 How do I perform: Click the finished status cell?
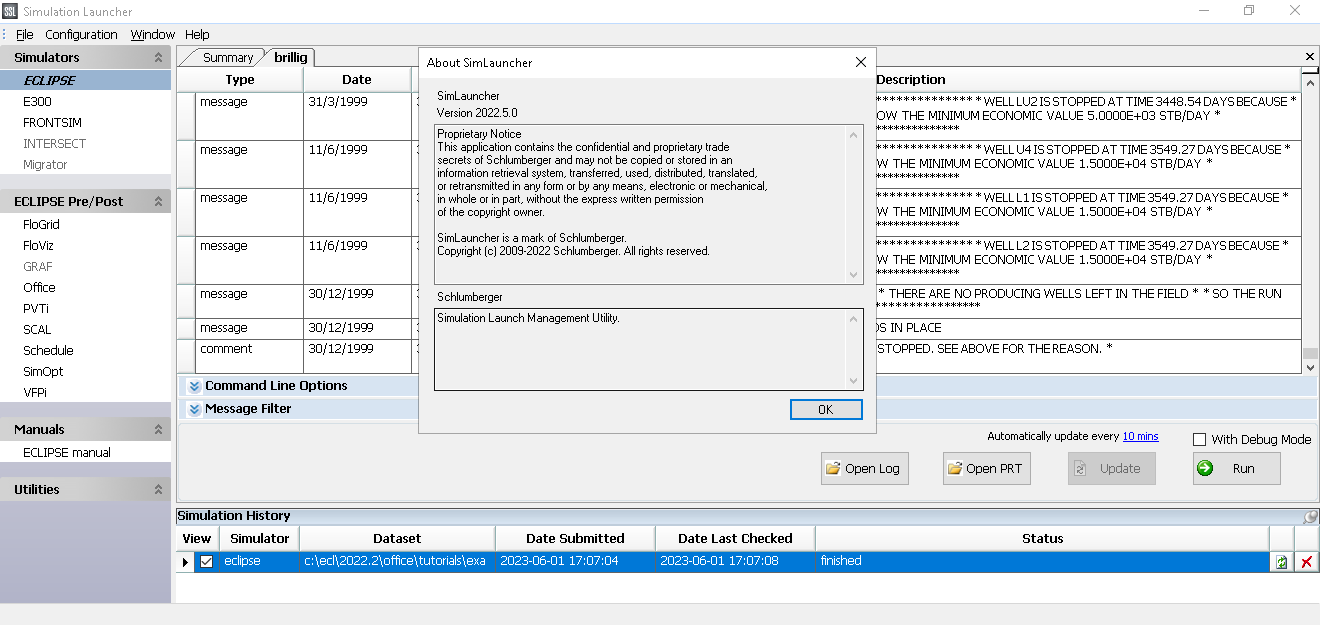point(1042,561)
